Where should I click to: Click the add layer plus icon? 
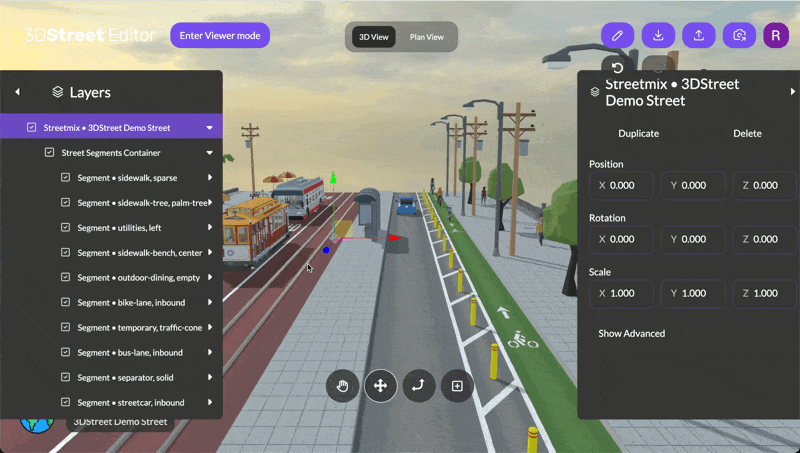click(457, 385)
